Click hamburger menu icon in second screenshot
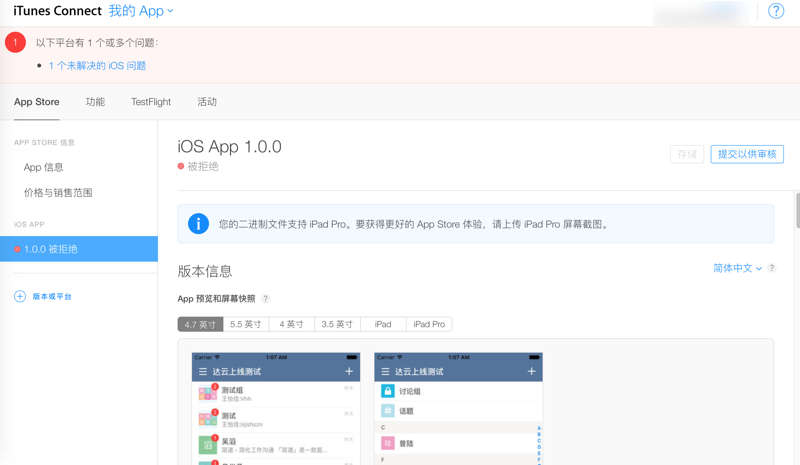This screenshot has width=800, height=465. coord(386,371)
